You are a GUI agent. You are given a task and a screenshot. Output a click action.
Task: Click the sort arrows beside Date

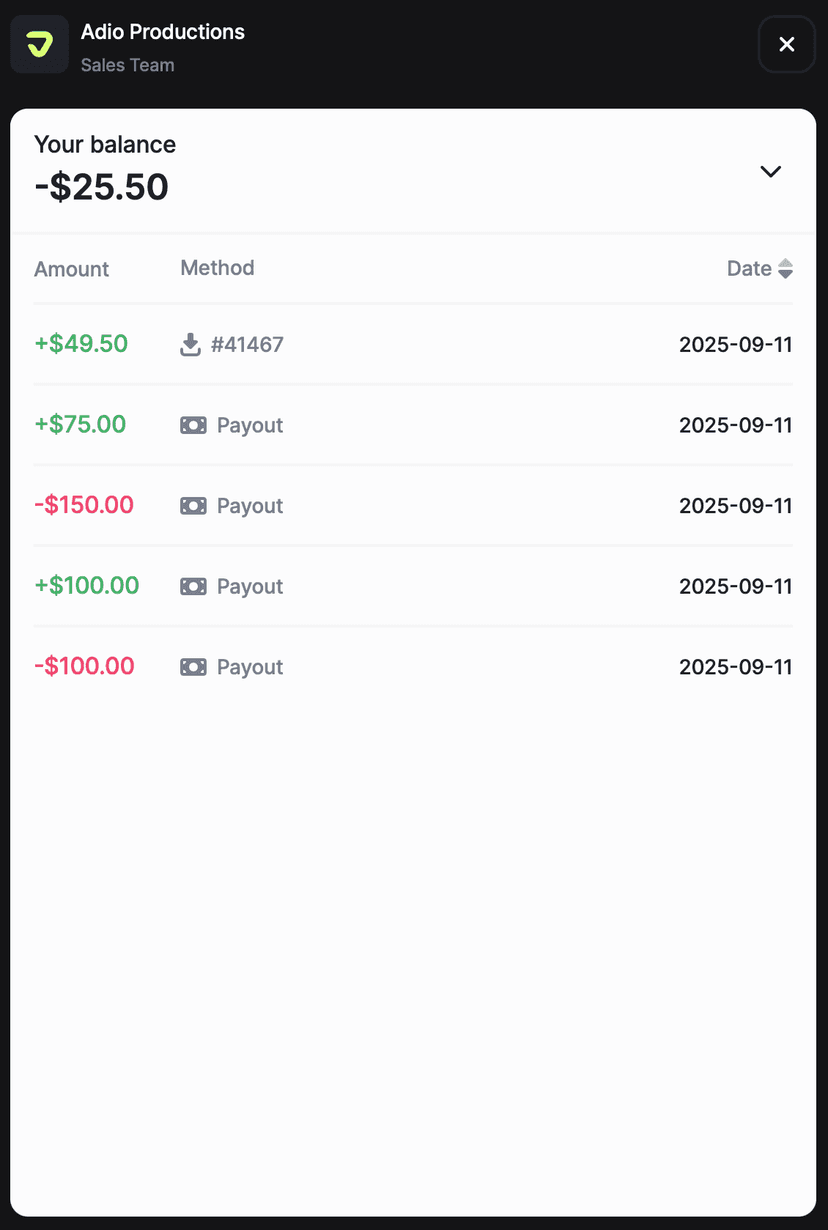tap(786, 268)
